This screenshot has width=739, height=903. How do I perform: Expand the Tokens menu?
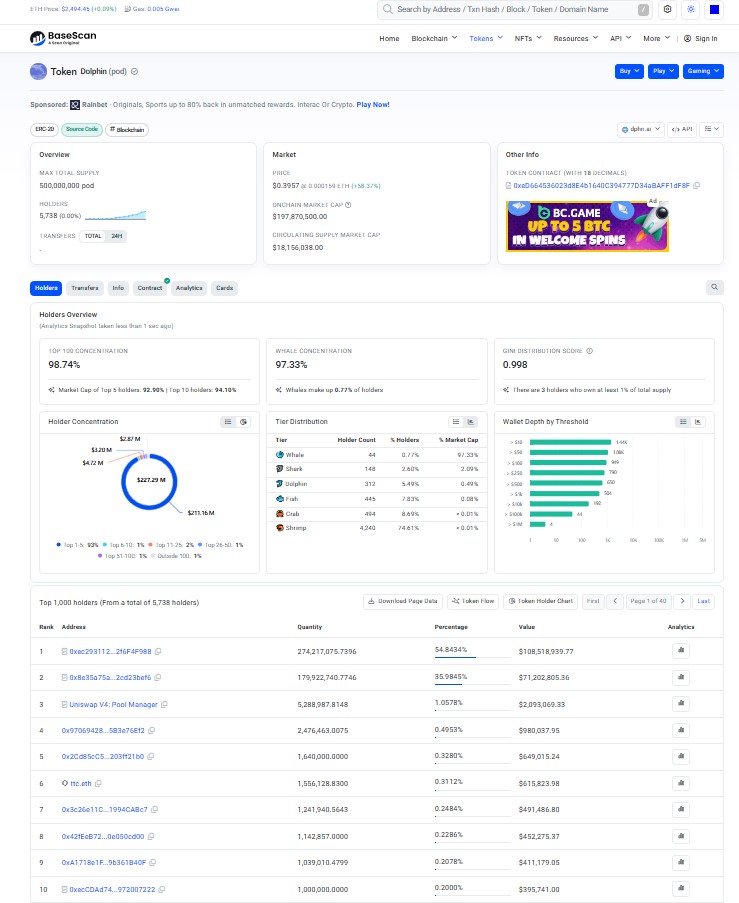(x=486, y=39)
